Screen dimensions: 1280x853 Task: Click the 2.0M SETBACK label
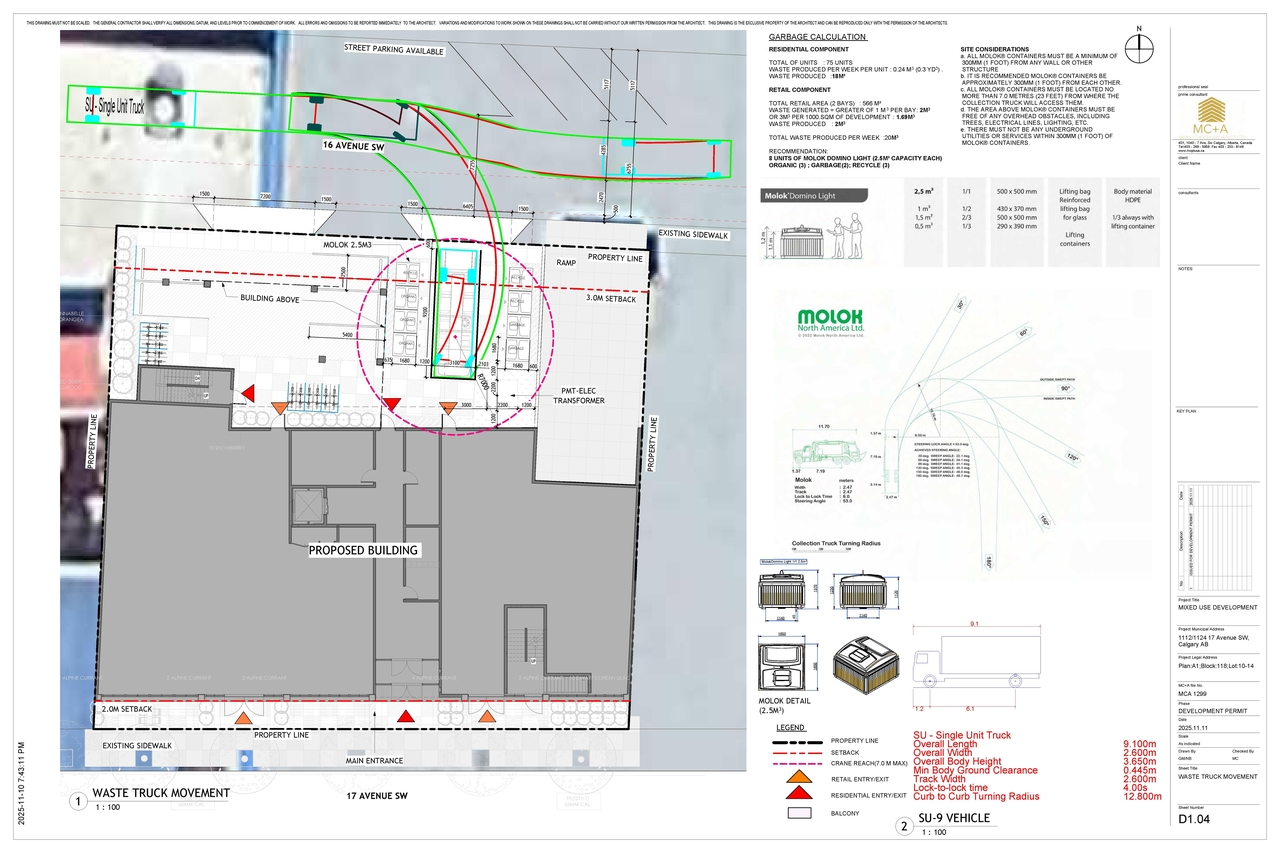click(127, 708)
